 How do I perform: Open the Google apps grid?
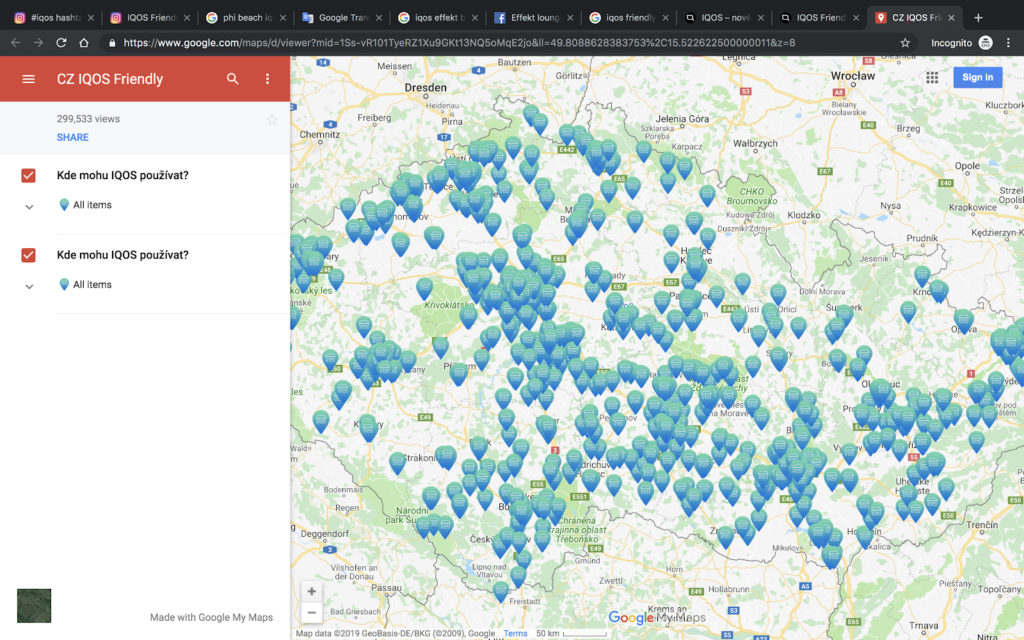click(x=932, y=78)
